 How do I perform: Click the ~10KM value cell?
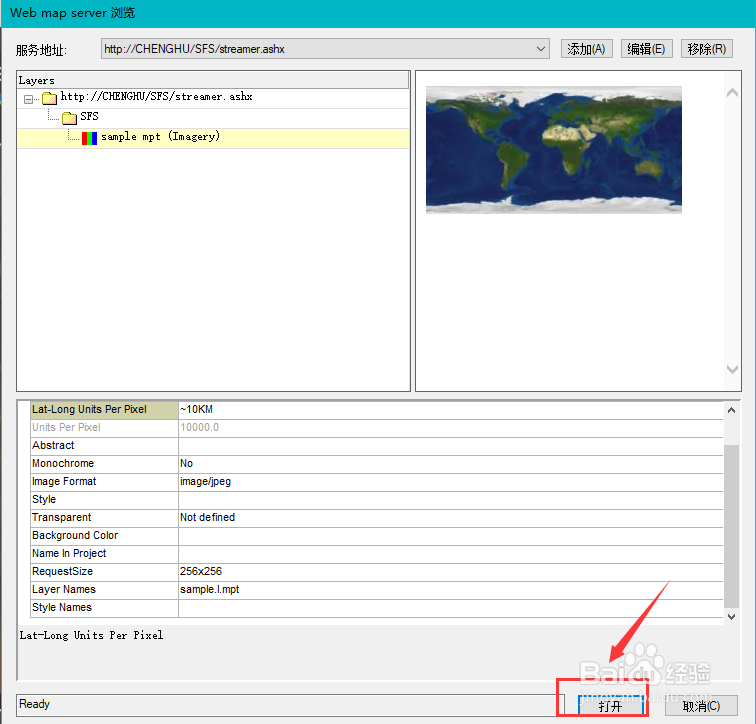[450, 409]
